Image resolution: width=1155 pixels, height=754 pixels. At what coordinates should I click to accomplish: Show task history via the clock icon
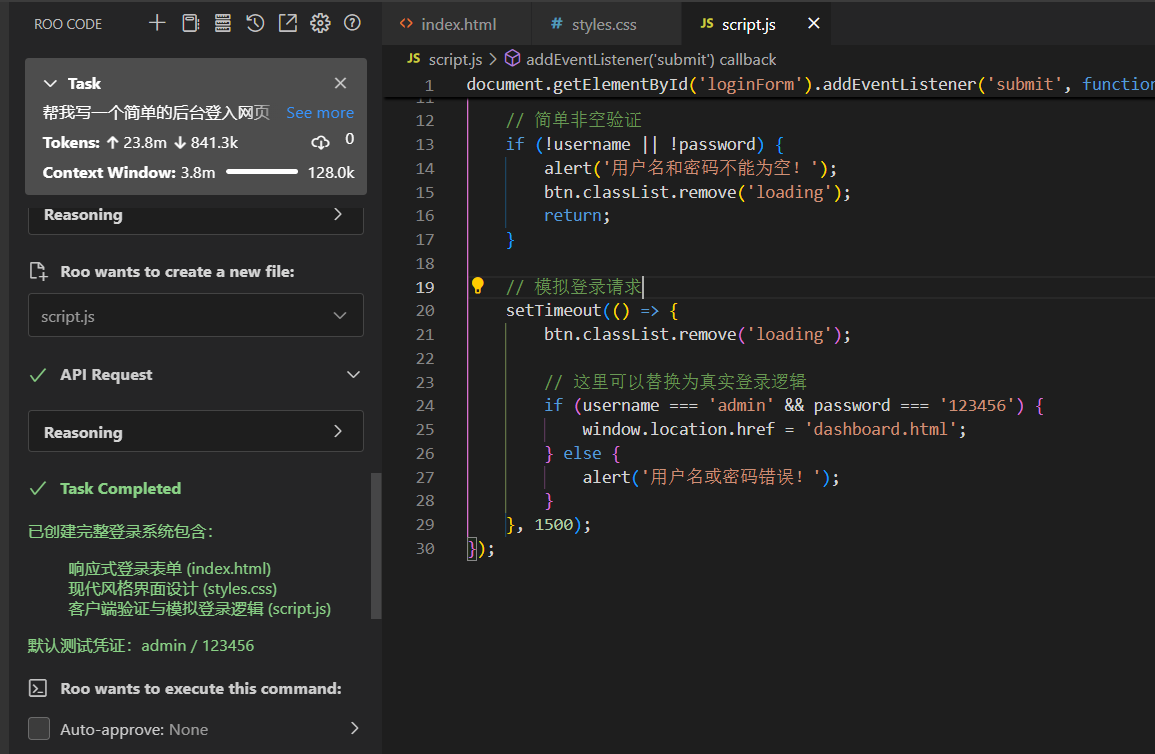click(x=255, y=23)
